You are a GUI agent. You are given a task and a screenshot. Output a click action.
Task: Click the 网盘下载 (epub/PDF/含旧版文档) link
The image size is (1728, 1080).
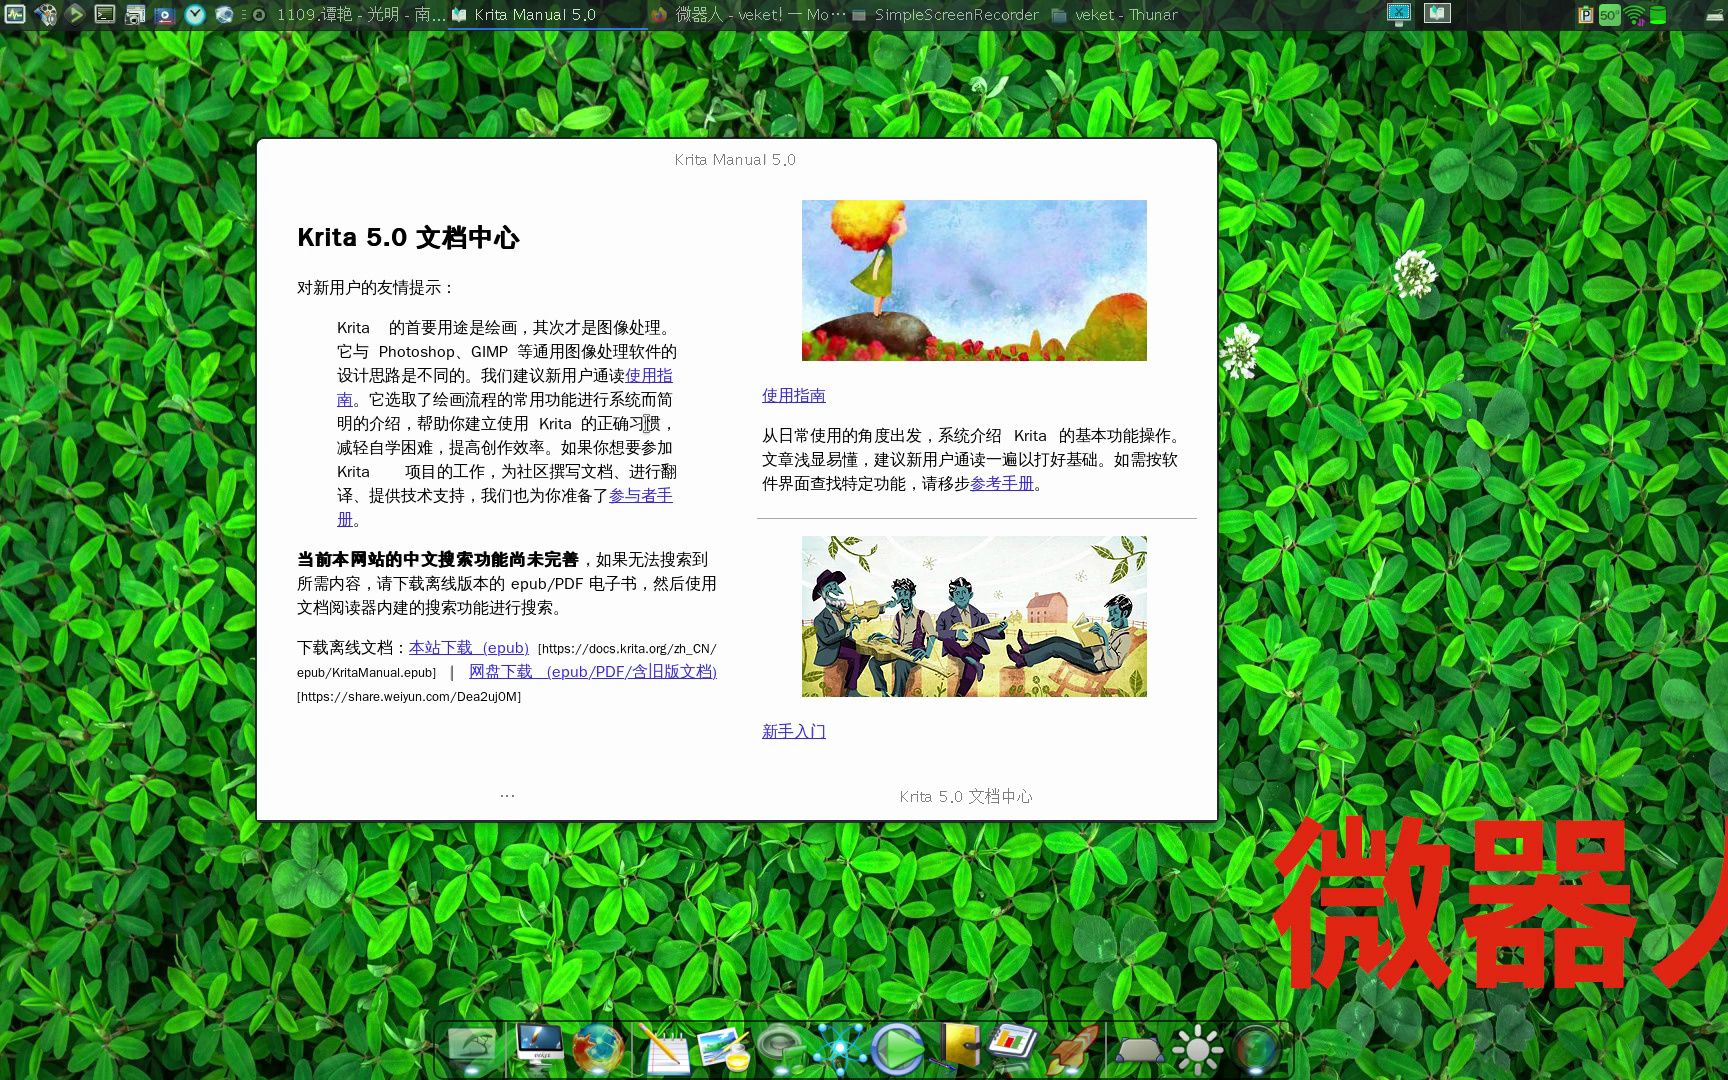coord(593,671)
